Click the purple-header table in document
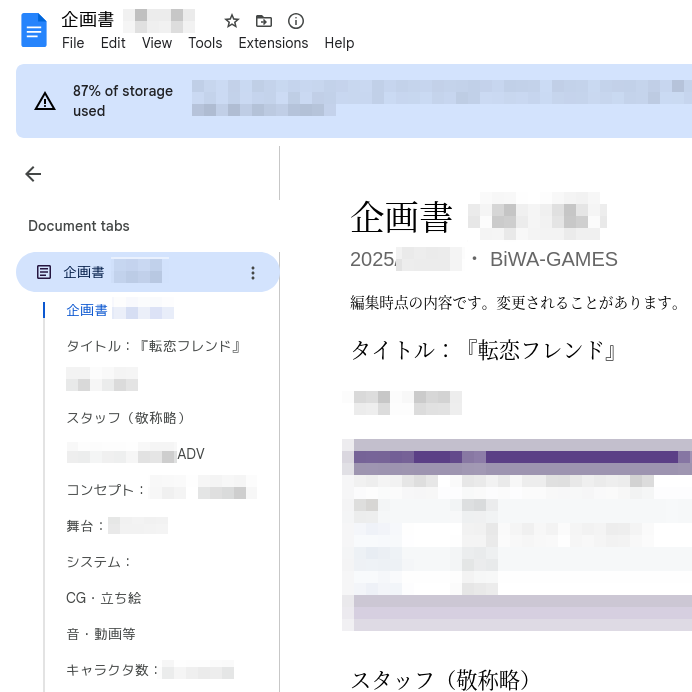 click(517, 534)
